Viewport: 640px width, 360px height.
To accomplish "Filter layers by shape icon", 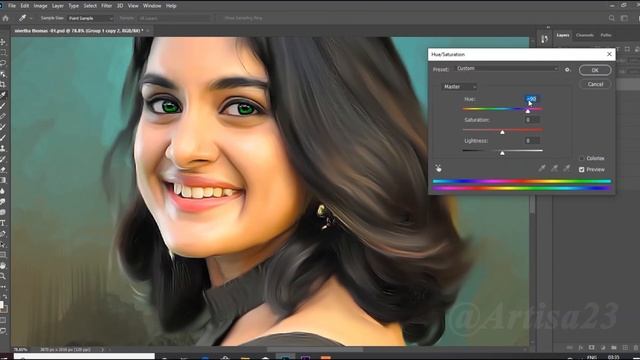I will point(628,49).
